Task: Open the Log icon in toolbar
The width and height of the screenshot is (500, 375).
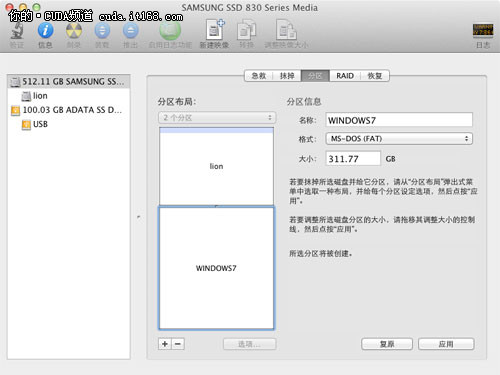Action: point(483,31)
